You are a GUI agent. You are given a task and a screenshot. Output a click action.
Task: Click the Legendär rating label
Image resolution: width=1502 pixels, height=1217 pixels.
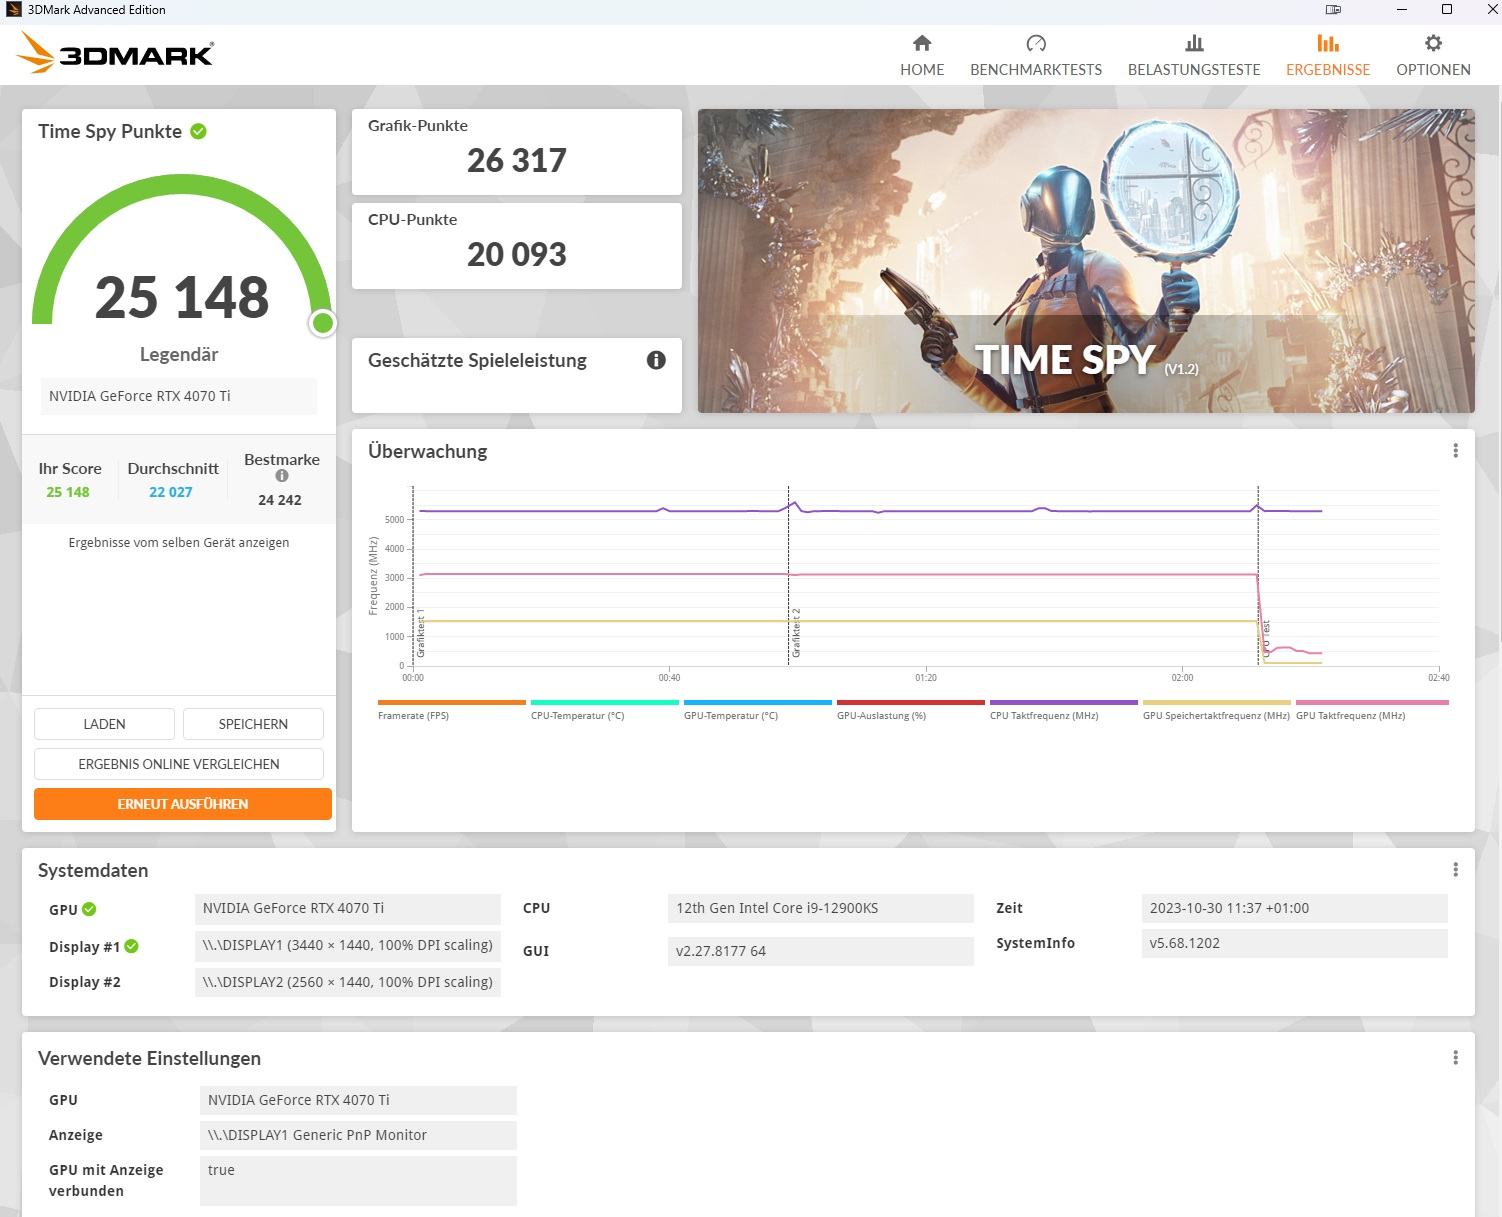179,354
